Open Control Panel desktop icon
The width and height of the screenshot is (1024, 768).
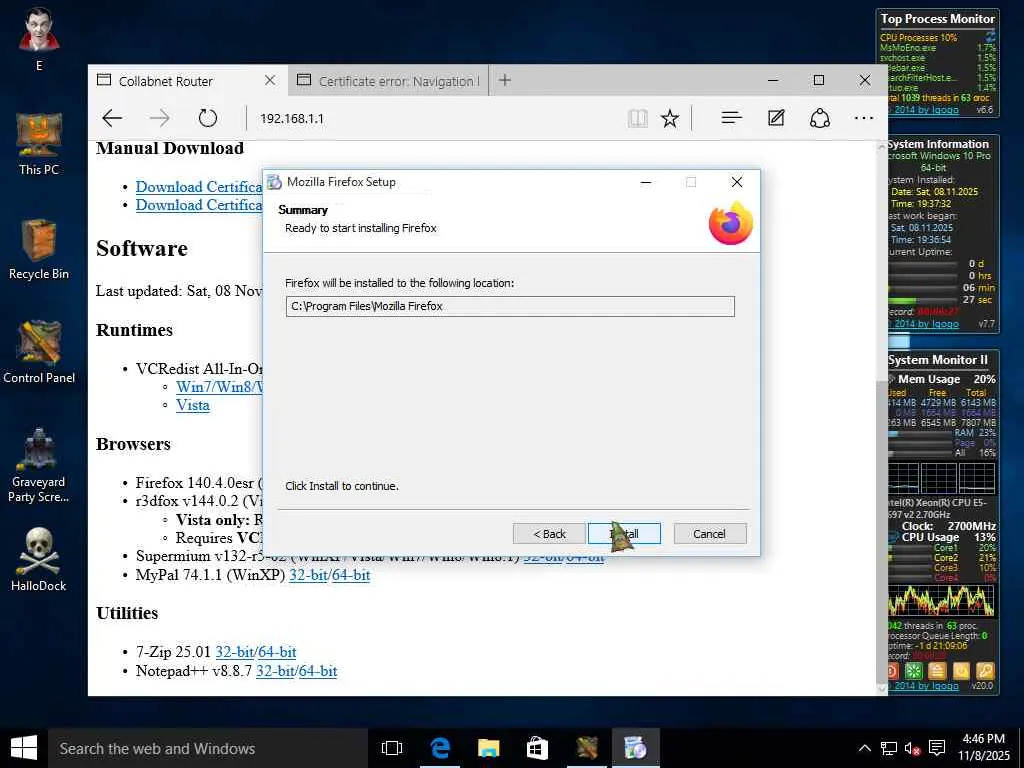(39, 351)
